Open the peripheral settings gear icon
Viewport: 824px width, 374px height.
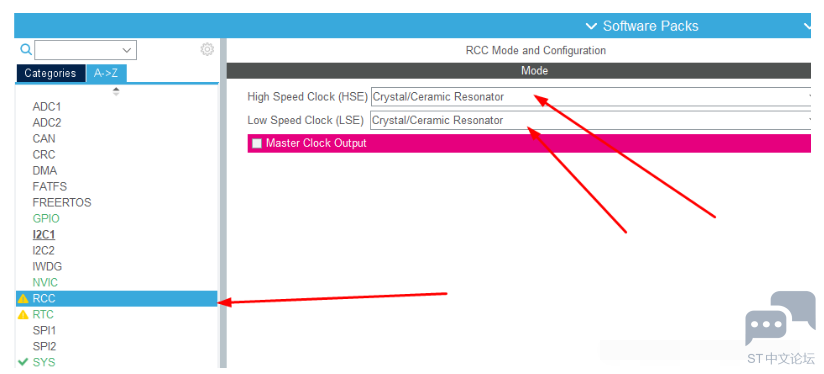tap(207, 49)
